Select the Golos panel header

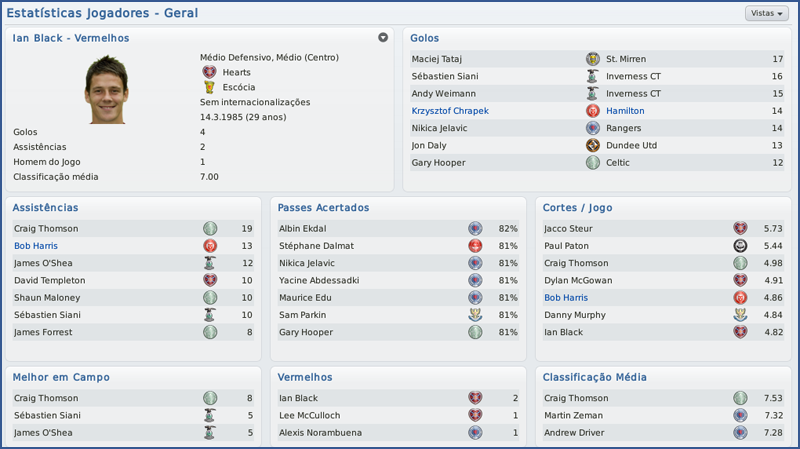tap(425, 38)
